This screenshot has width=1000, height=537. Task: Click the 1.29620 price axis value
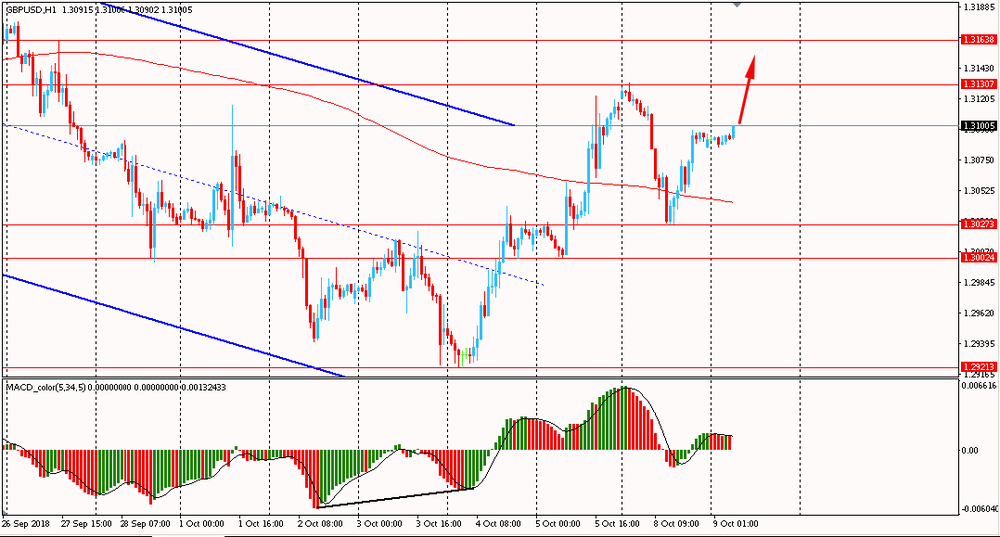point(980,313)
